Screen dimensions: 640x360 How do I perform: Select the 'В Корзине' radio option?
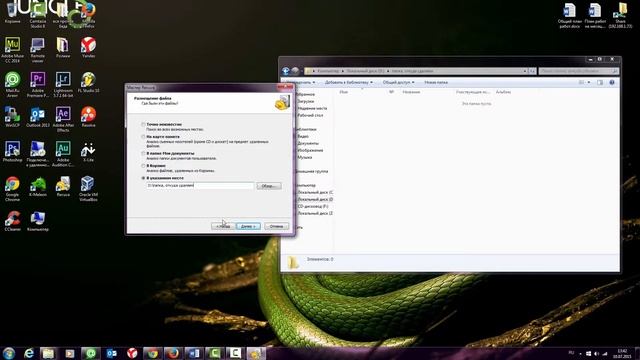[x=143, y=166]
